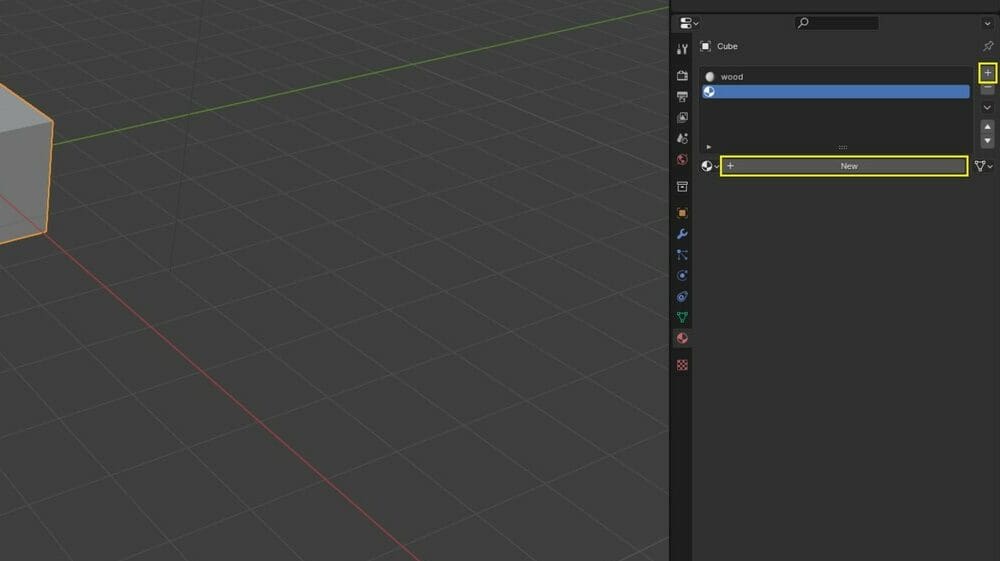The height and width of the screenshot is (561, 1000).
Task: Open the editor type dropdown in Properties
Action: point(689,24)
